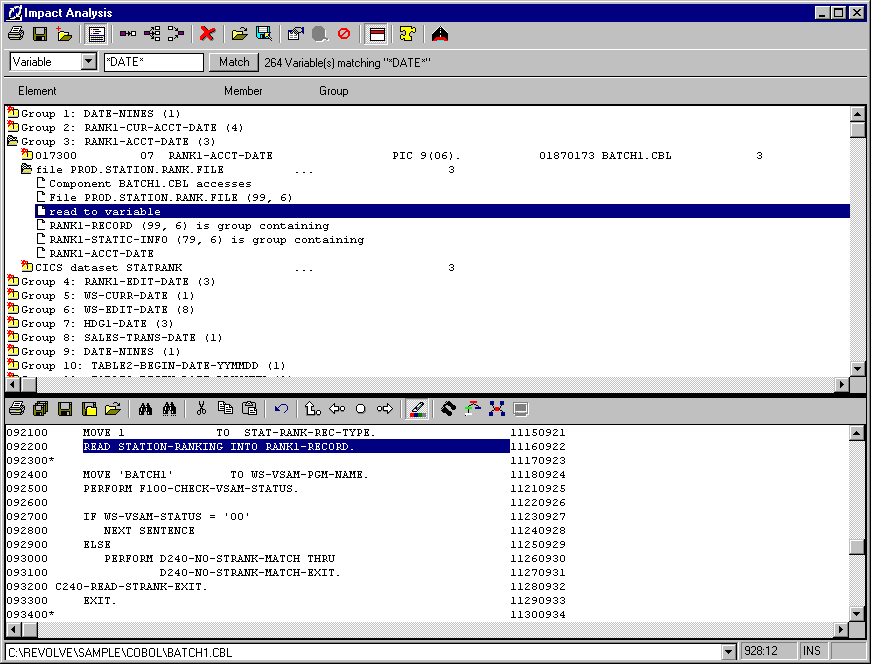The width and height of the screenshot is (871, 664).
Task: Toggle the syntax coloring pen button
Action: tap(417, 409)
